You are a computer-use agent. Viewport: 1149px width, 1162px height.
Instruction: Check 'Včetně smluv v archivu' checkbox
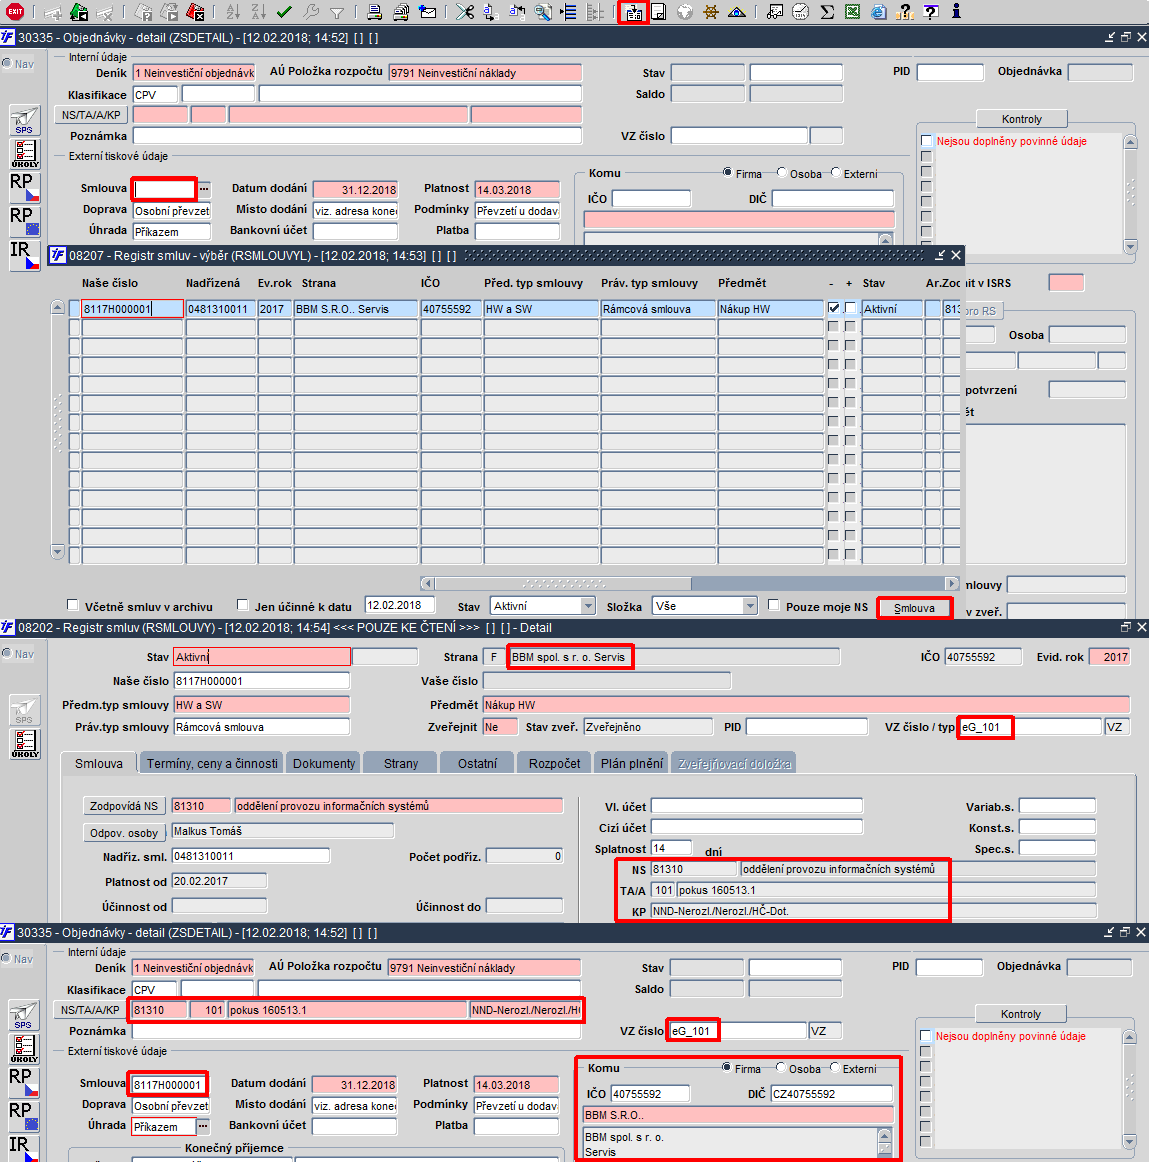(x=73, y=605)
